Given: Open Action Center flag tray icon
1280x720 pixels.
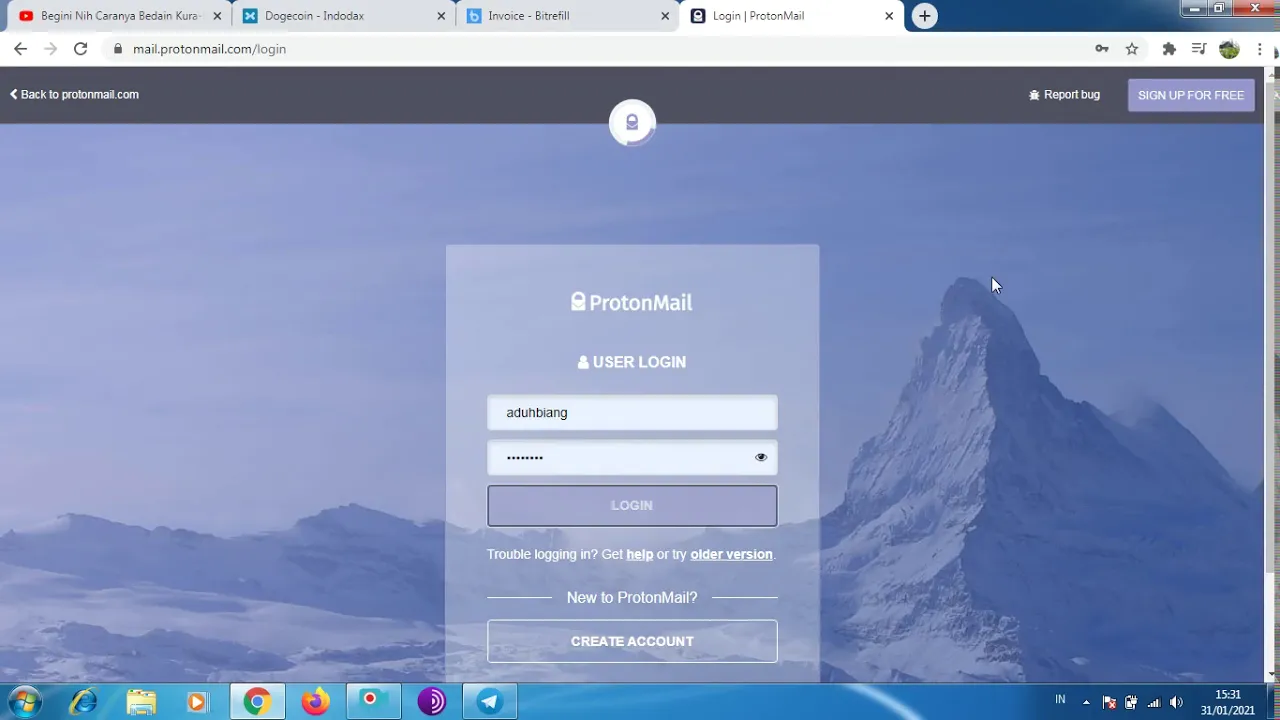Looking at the screenshot, I should click(1109, 702).
